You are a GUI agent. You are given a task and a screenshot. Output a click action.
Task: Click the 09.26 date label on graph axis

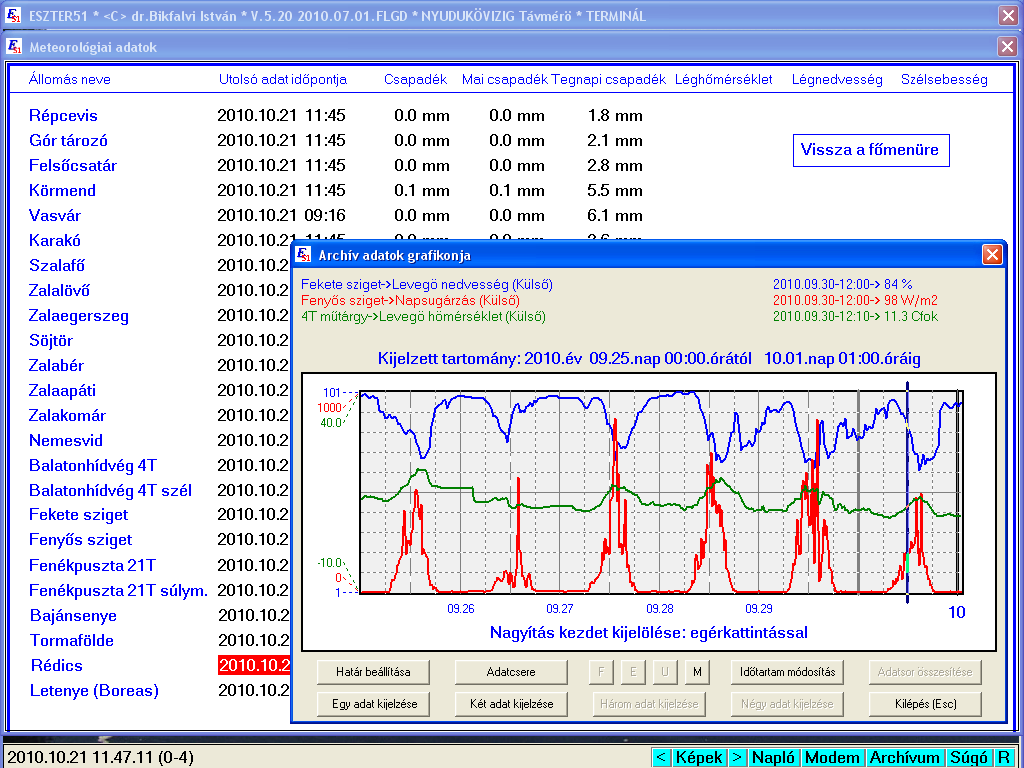point(460,609)
